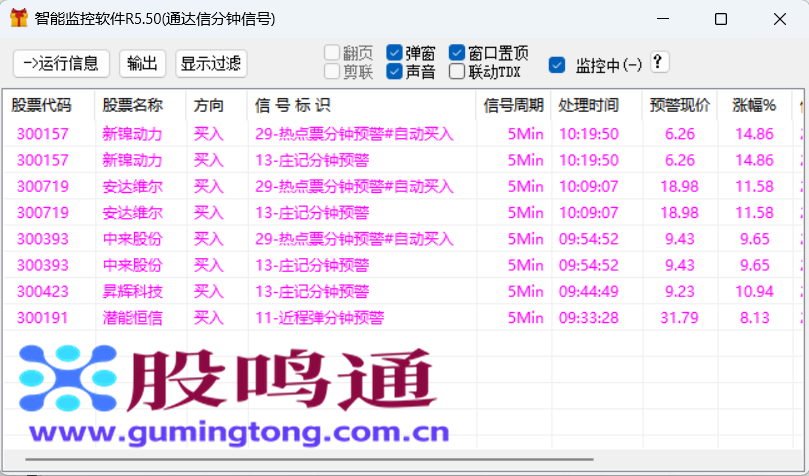
Task: Select stock code 300423
Action: (43, 291)
